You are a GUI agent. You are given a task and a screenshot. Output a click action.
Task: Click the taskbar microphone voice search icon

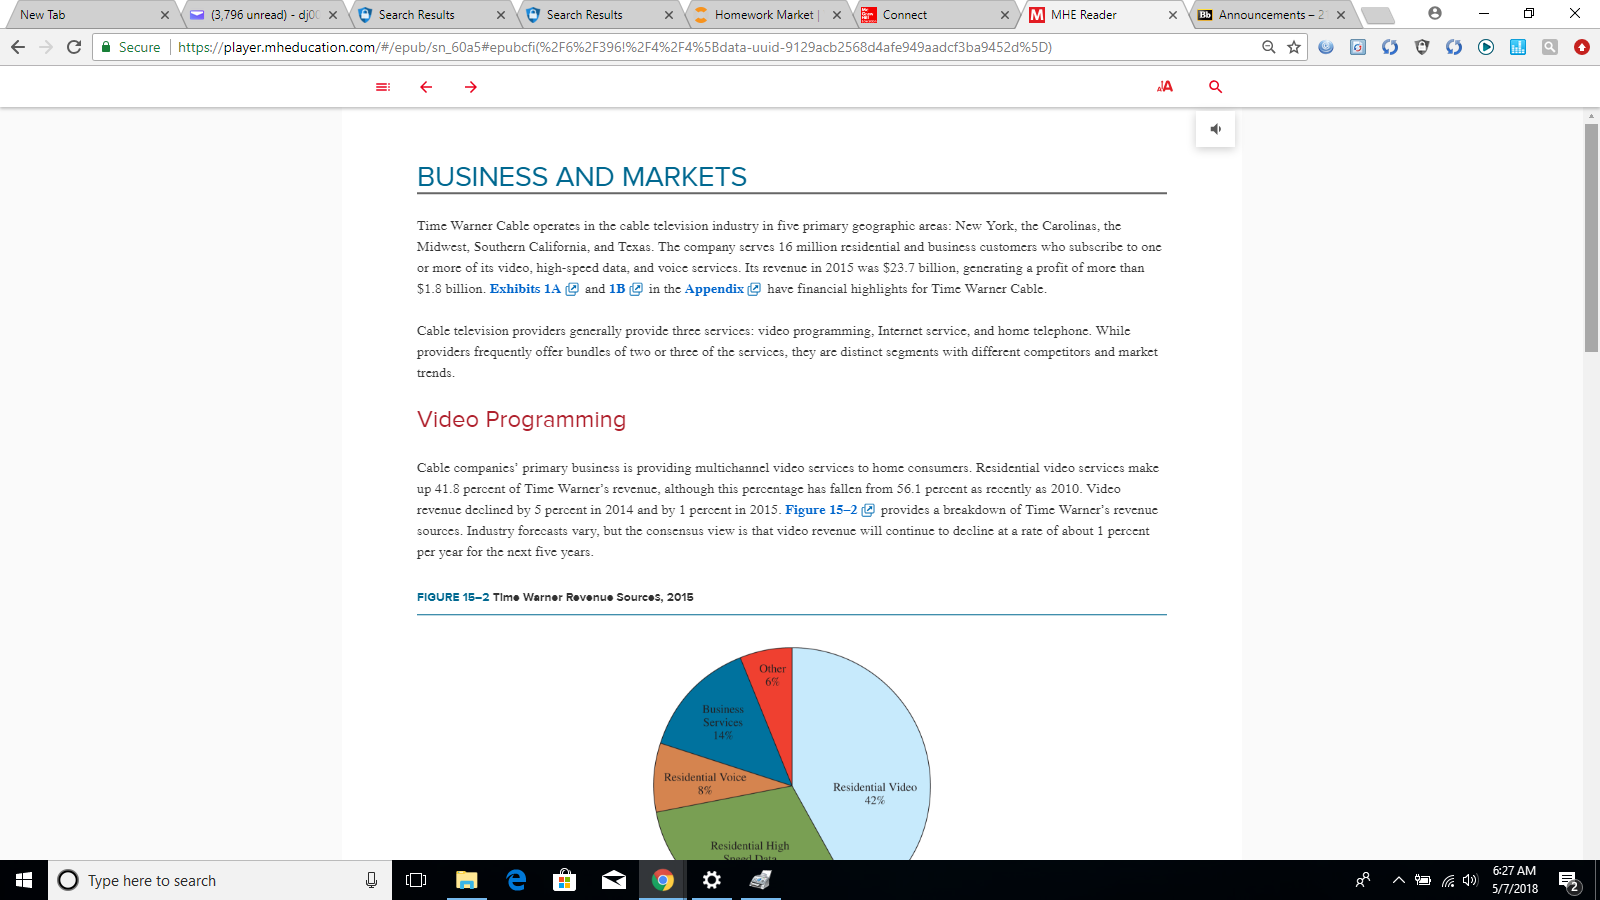tap(371, 880)
